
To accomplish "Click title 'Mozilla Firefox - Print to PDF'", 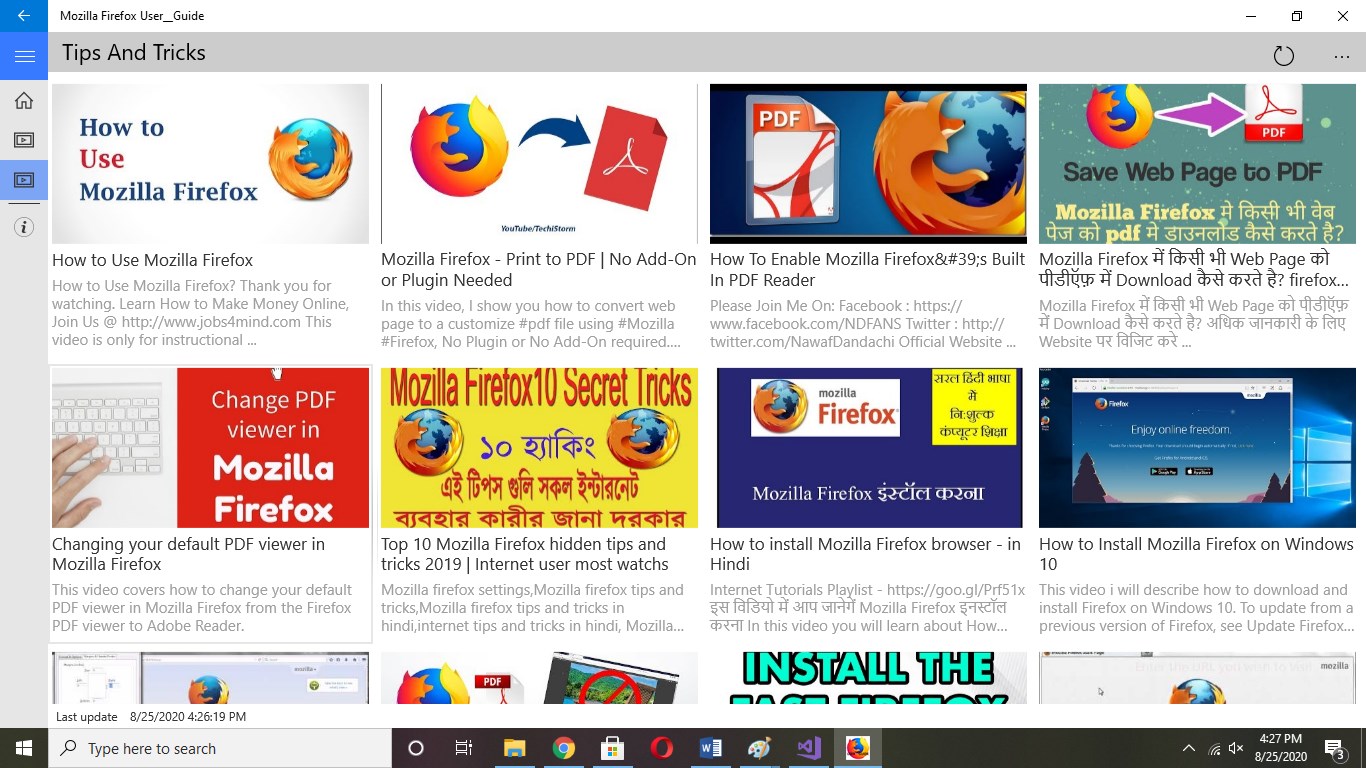I will click(539, 270).
